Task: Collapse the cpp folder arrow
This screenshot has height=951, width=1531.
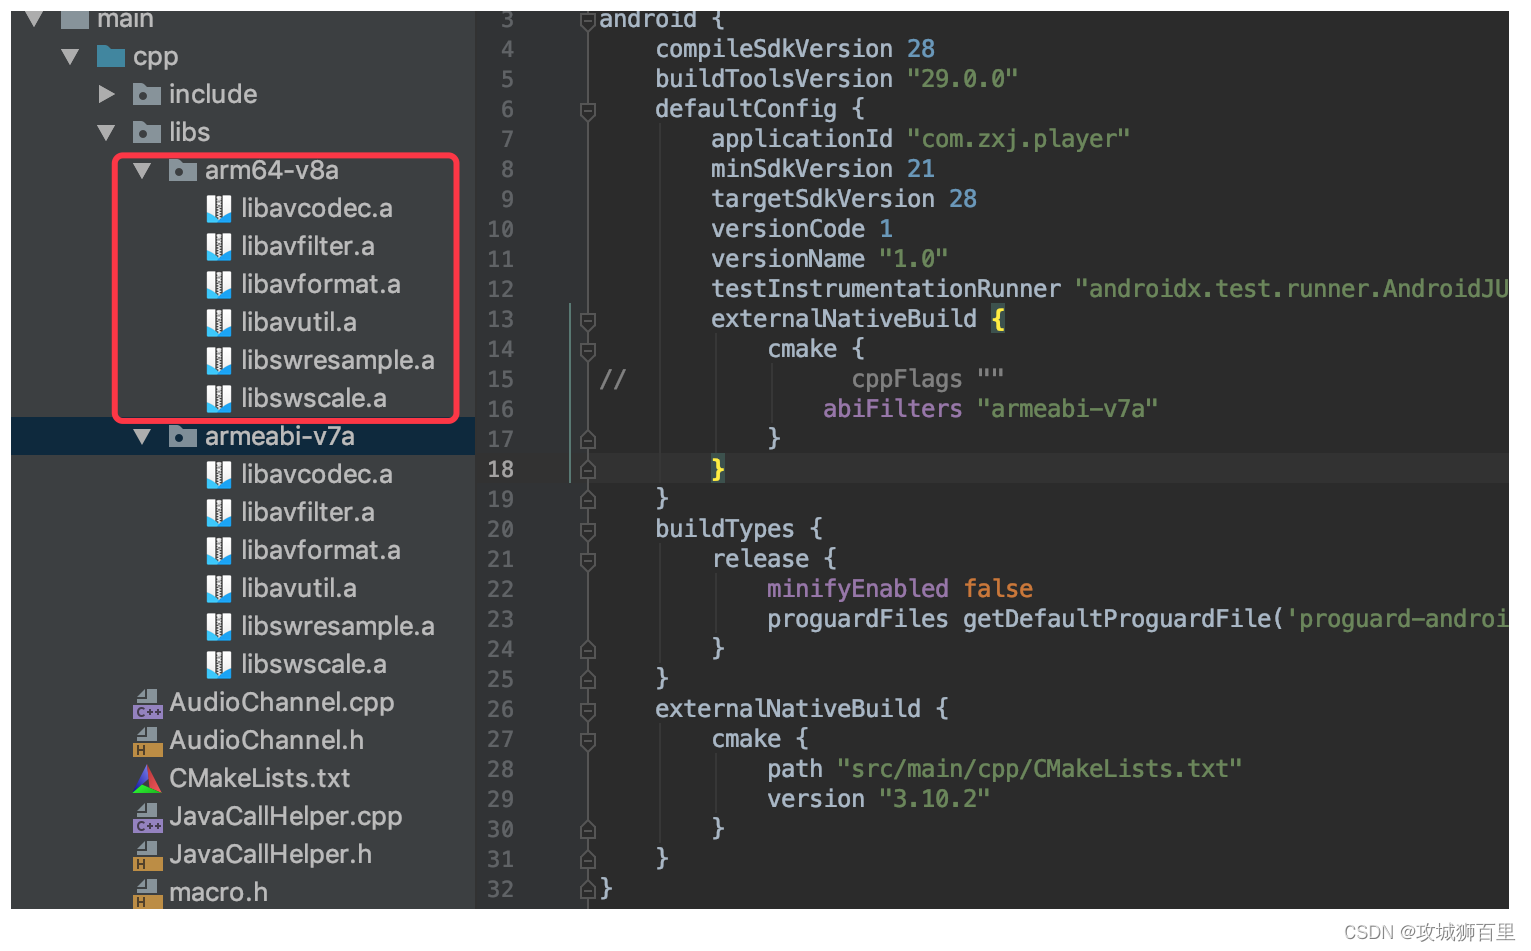Action: pyautogui.click(x=70, y=57)
